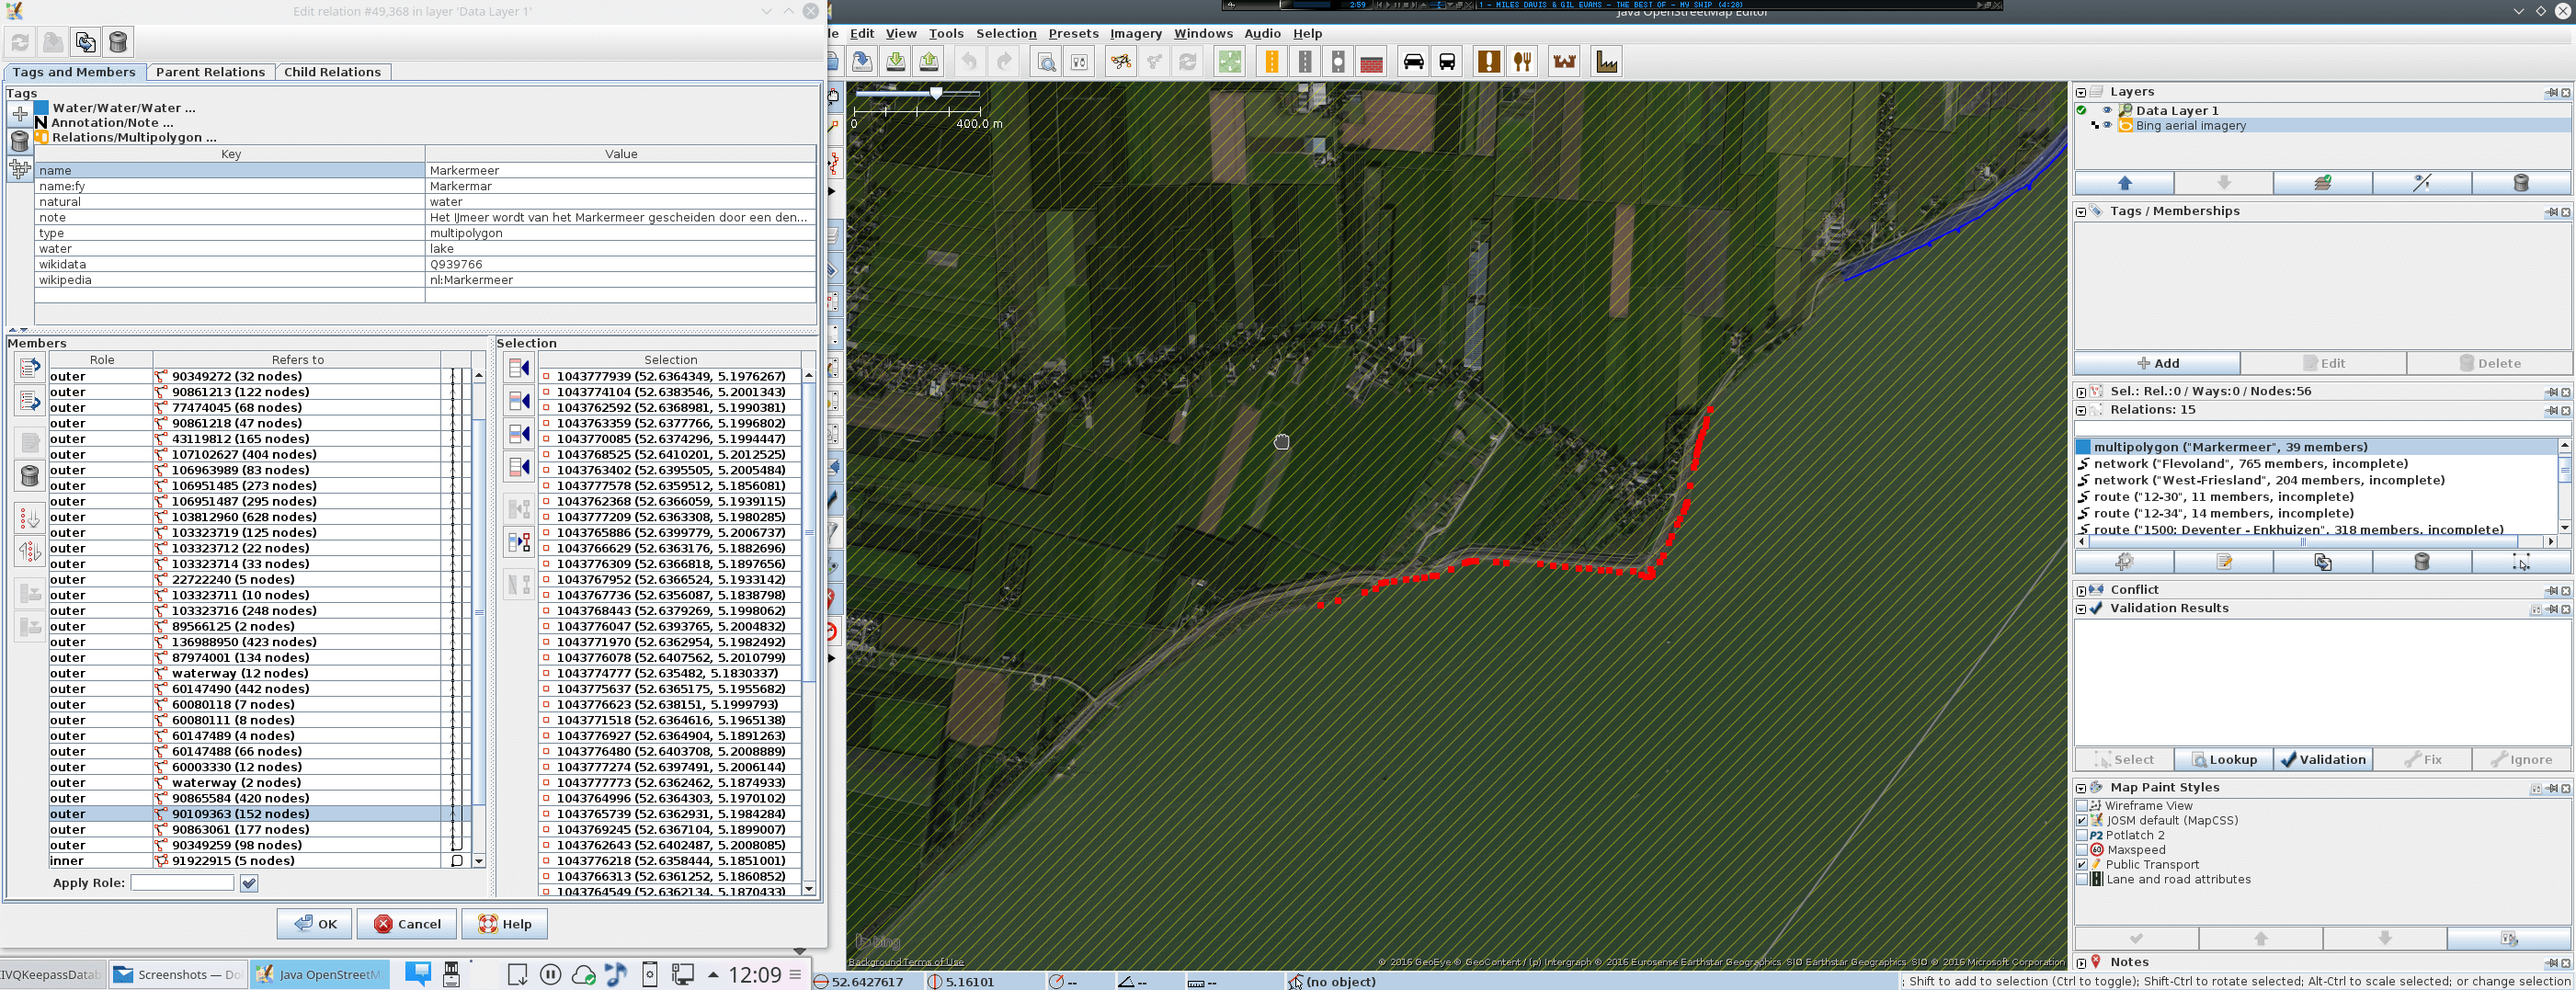Screen dimensions: 2576x990
Task: Click the Apply Role text field
Action: [182, 883]
